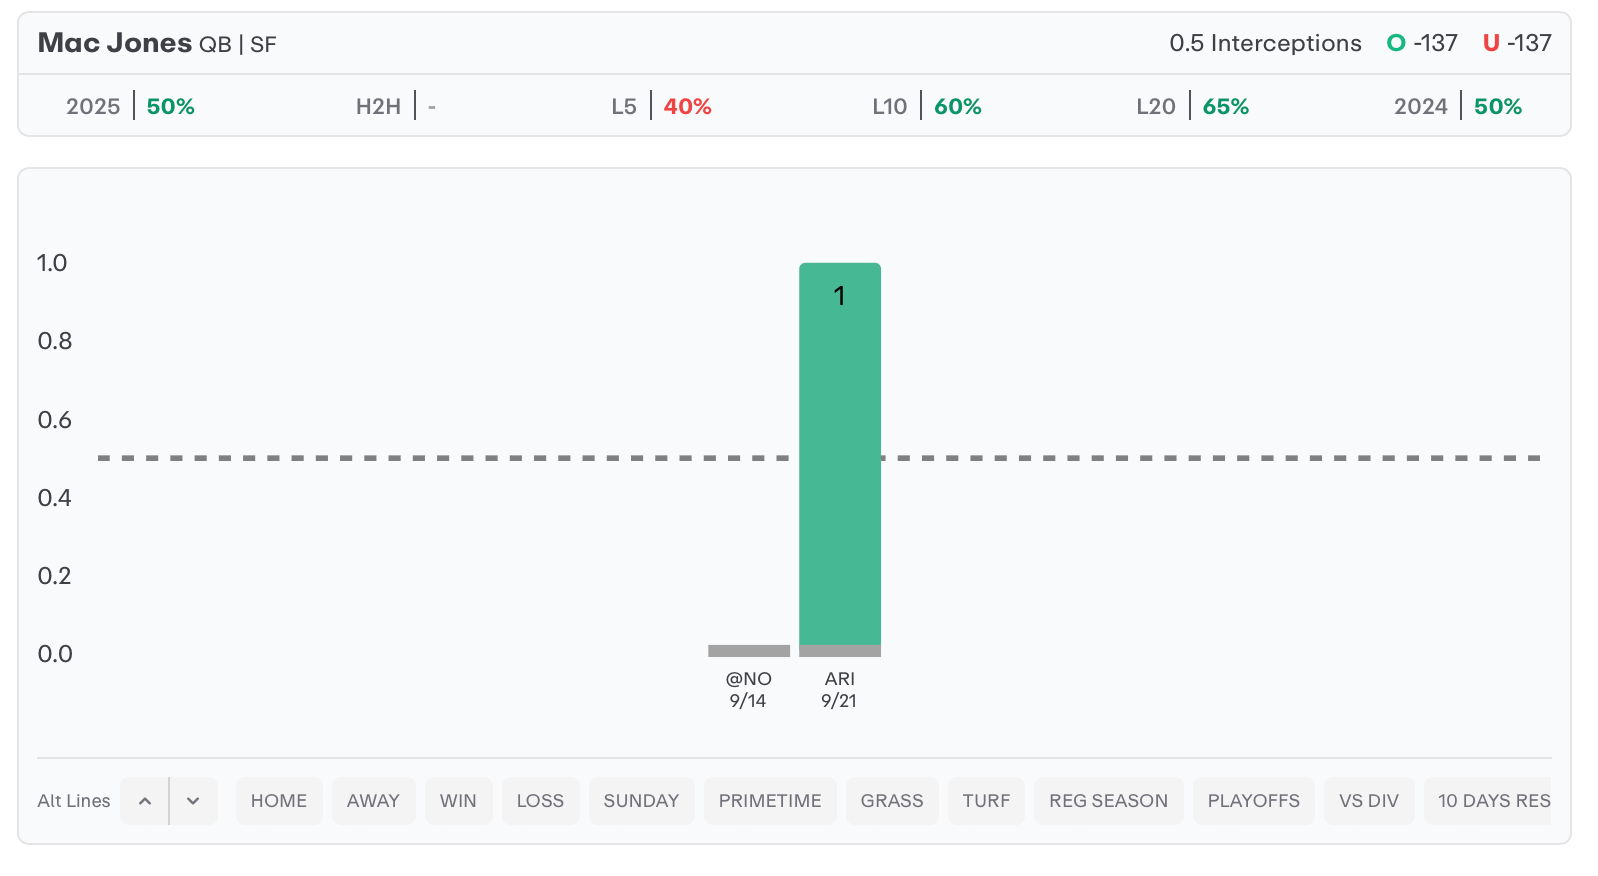
Task: Choose the Under -137 odds
Action: pos(1517,43)
